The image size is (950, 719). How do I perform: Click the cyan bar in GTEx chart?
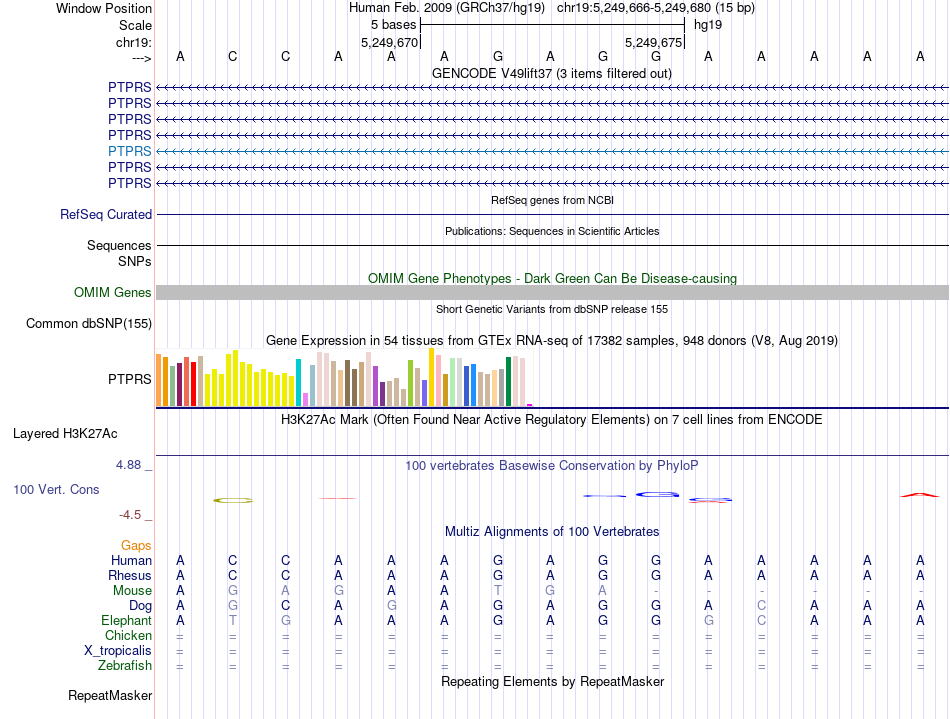(298, 383)
